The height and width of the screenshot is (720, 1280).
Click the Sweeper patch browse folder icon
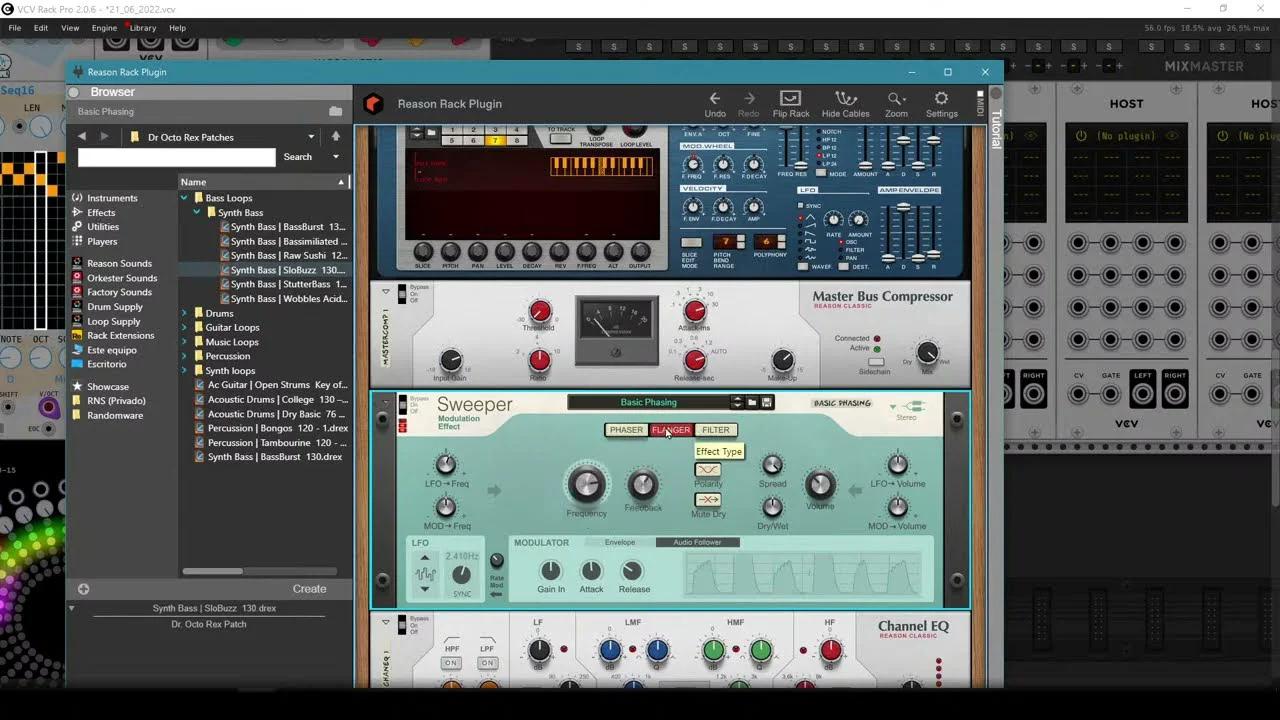[x=752, y=403]
